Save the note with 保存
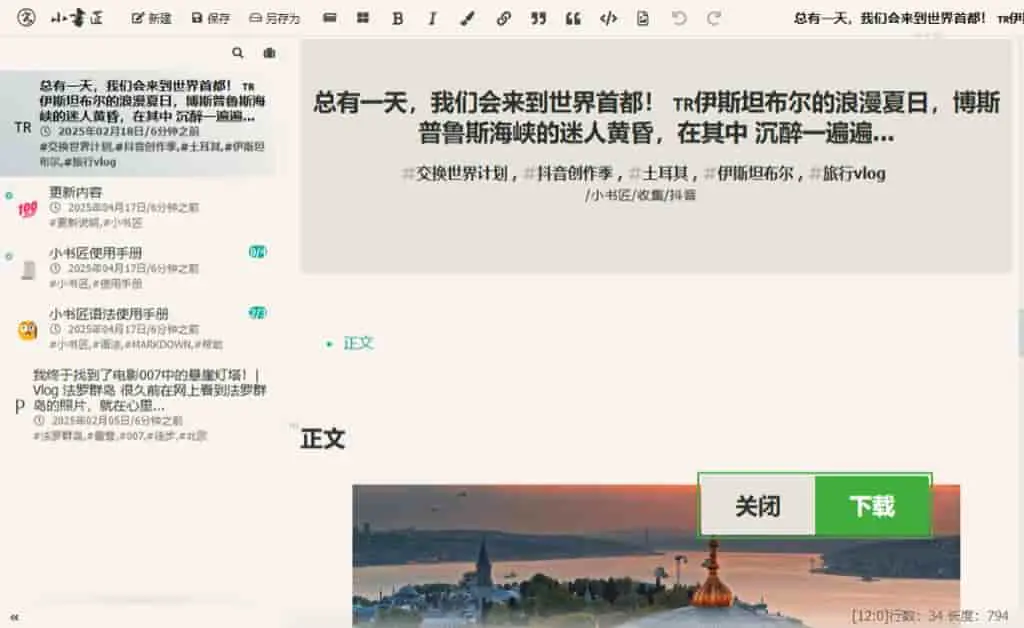This screenshot has width=1024, height=628. (x=210, y=18)
